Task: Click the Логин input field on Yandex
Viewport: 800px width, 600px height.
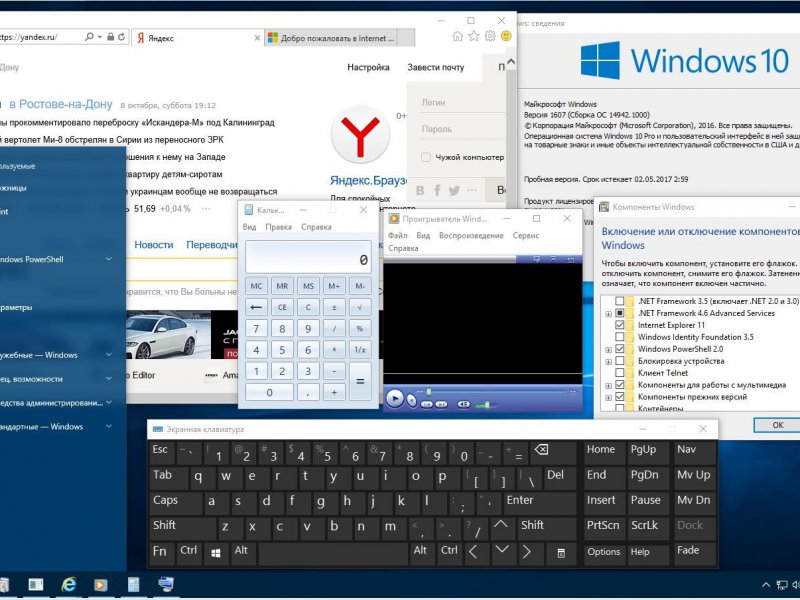Action: point(463,103)
